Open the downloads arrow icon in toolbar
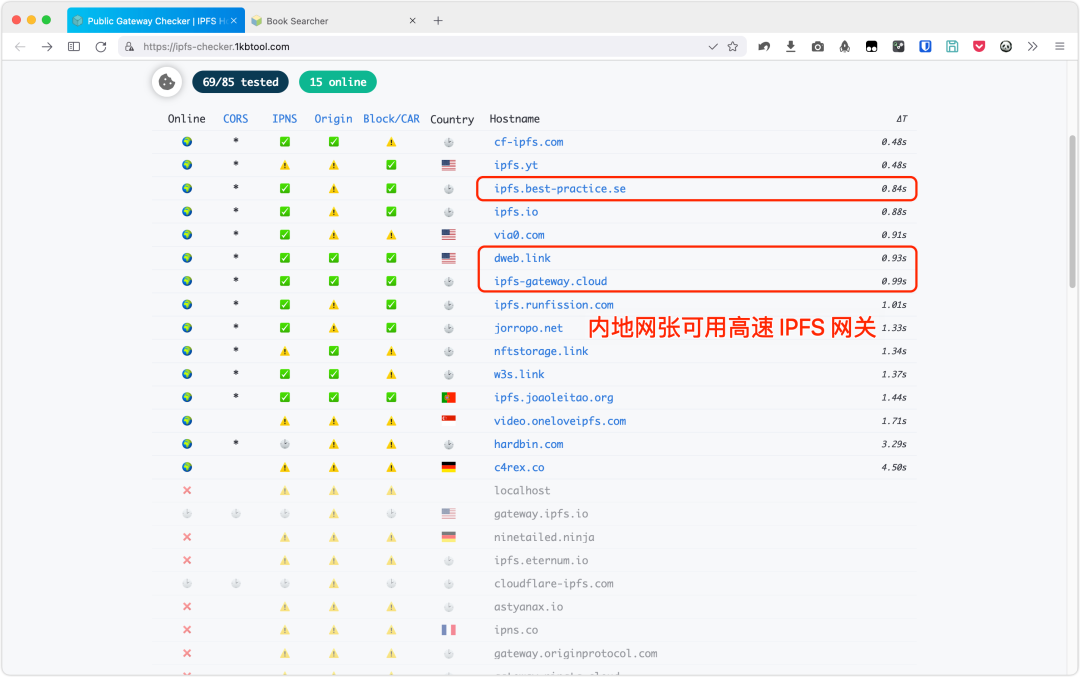1080x677 pixels. (x=791, y=47)
